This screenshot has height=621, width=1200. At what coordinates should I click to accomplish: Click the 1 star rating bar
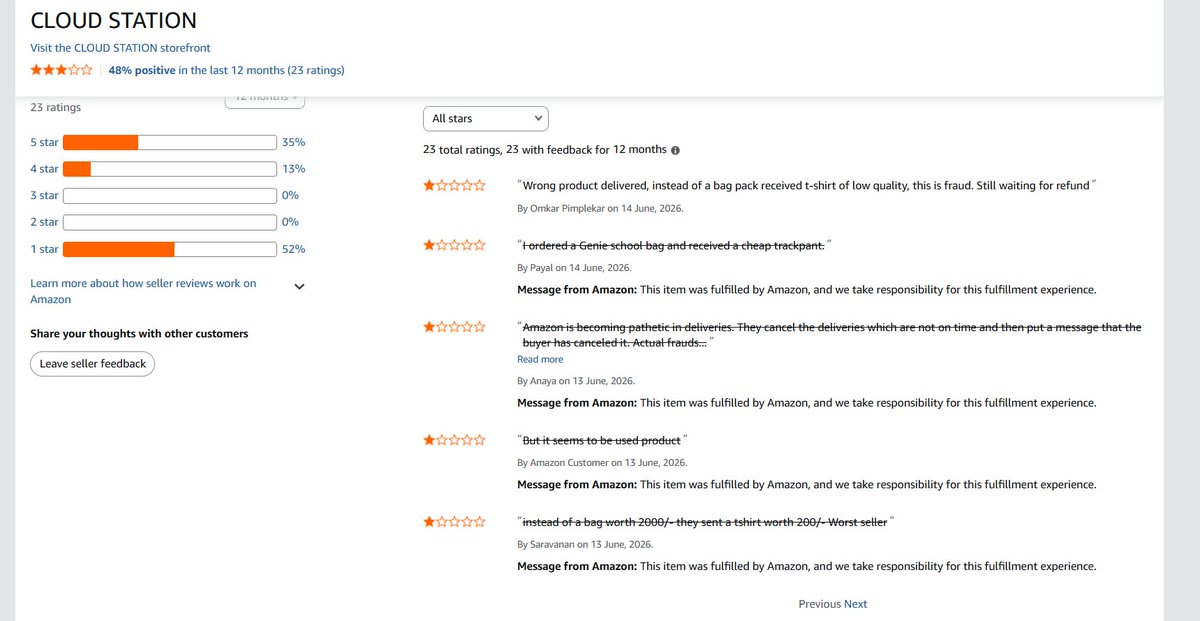pos(170,249)
